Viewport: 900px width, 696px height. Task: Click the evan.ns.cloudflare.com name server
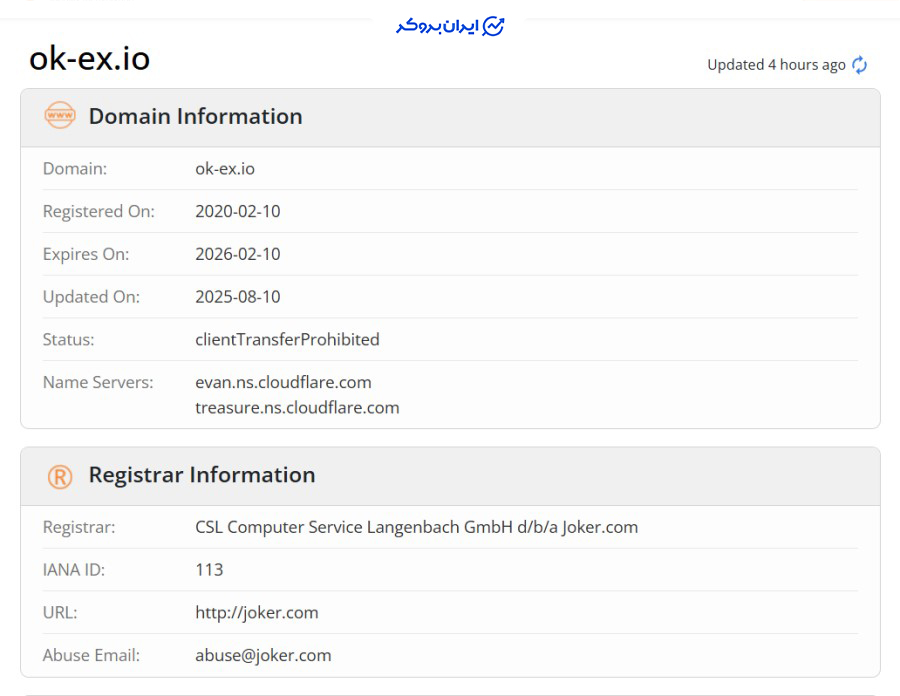(283, 382)
